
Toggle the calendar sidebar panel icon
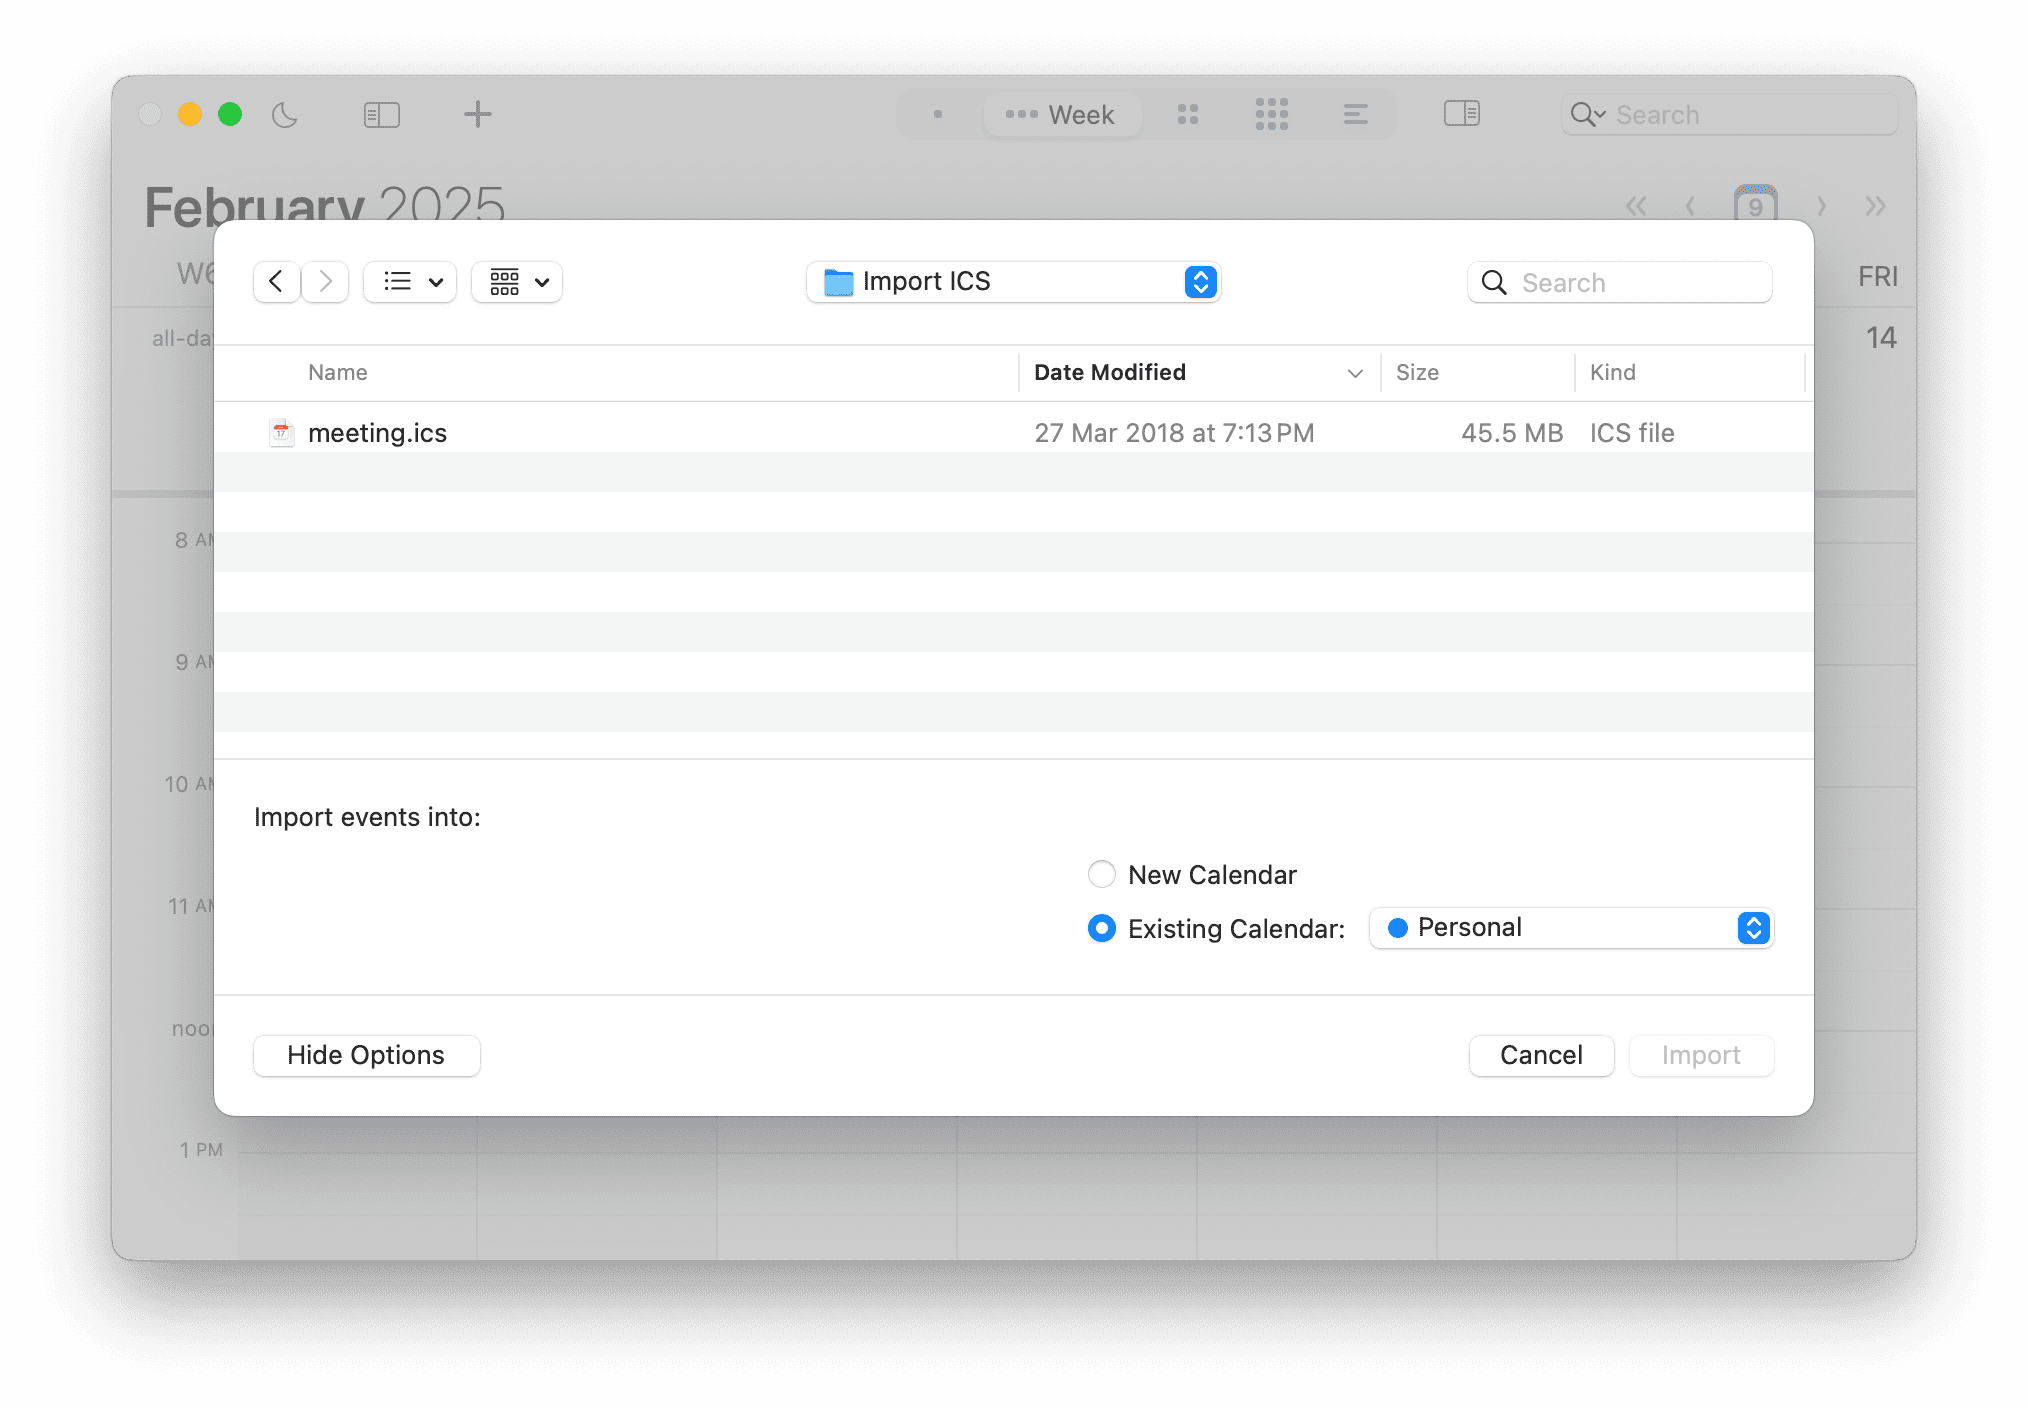[x=1463, y=114]
